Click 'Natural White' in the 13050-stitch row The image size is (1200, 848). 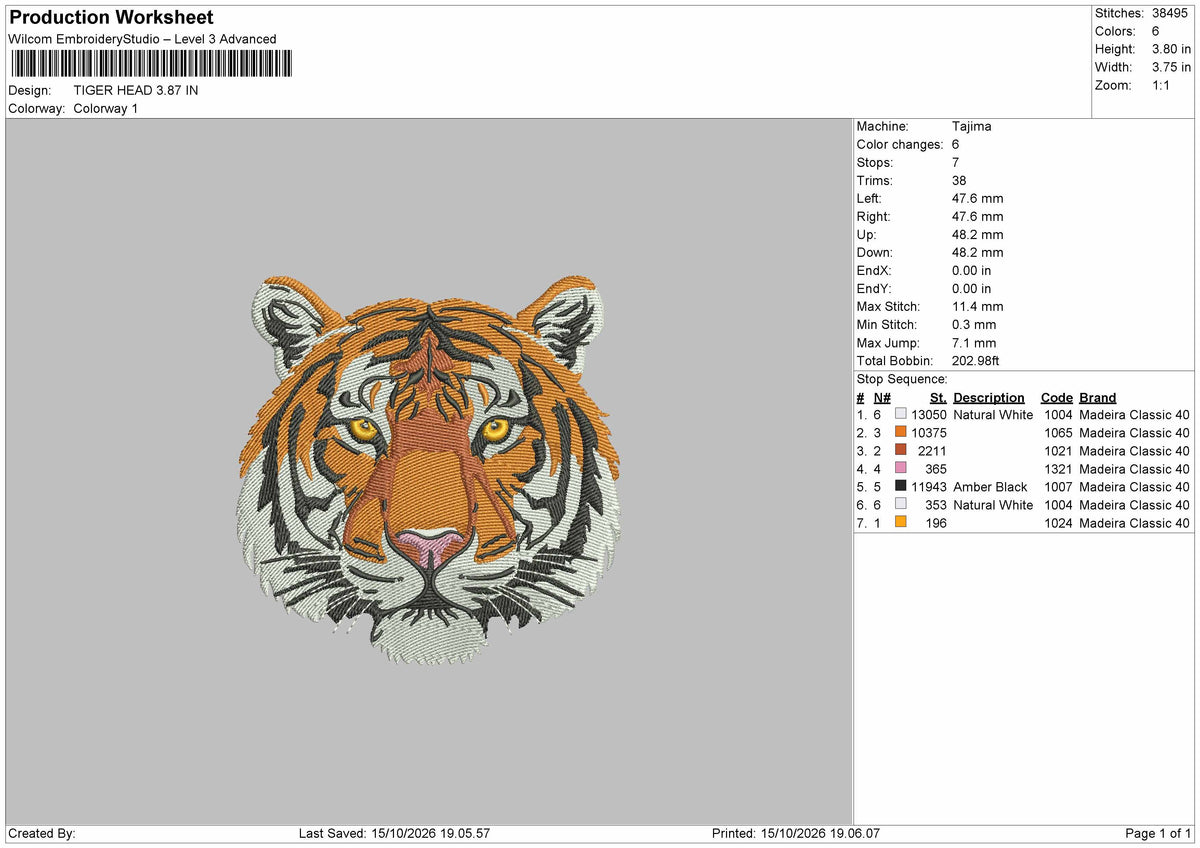pyautogui.click(x=993, y=414)
